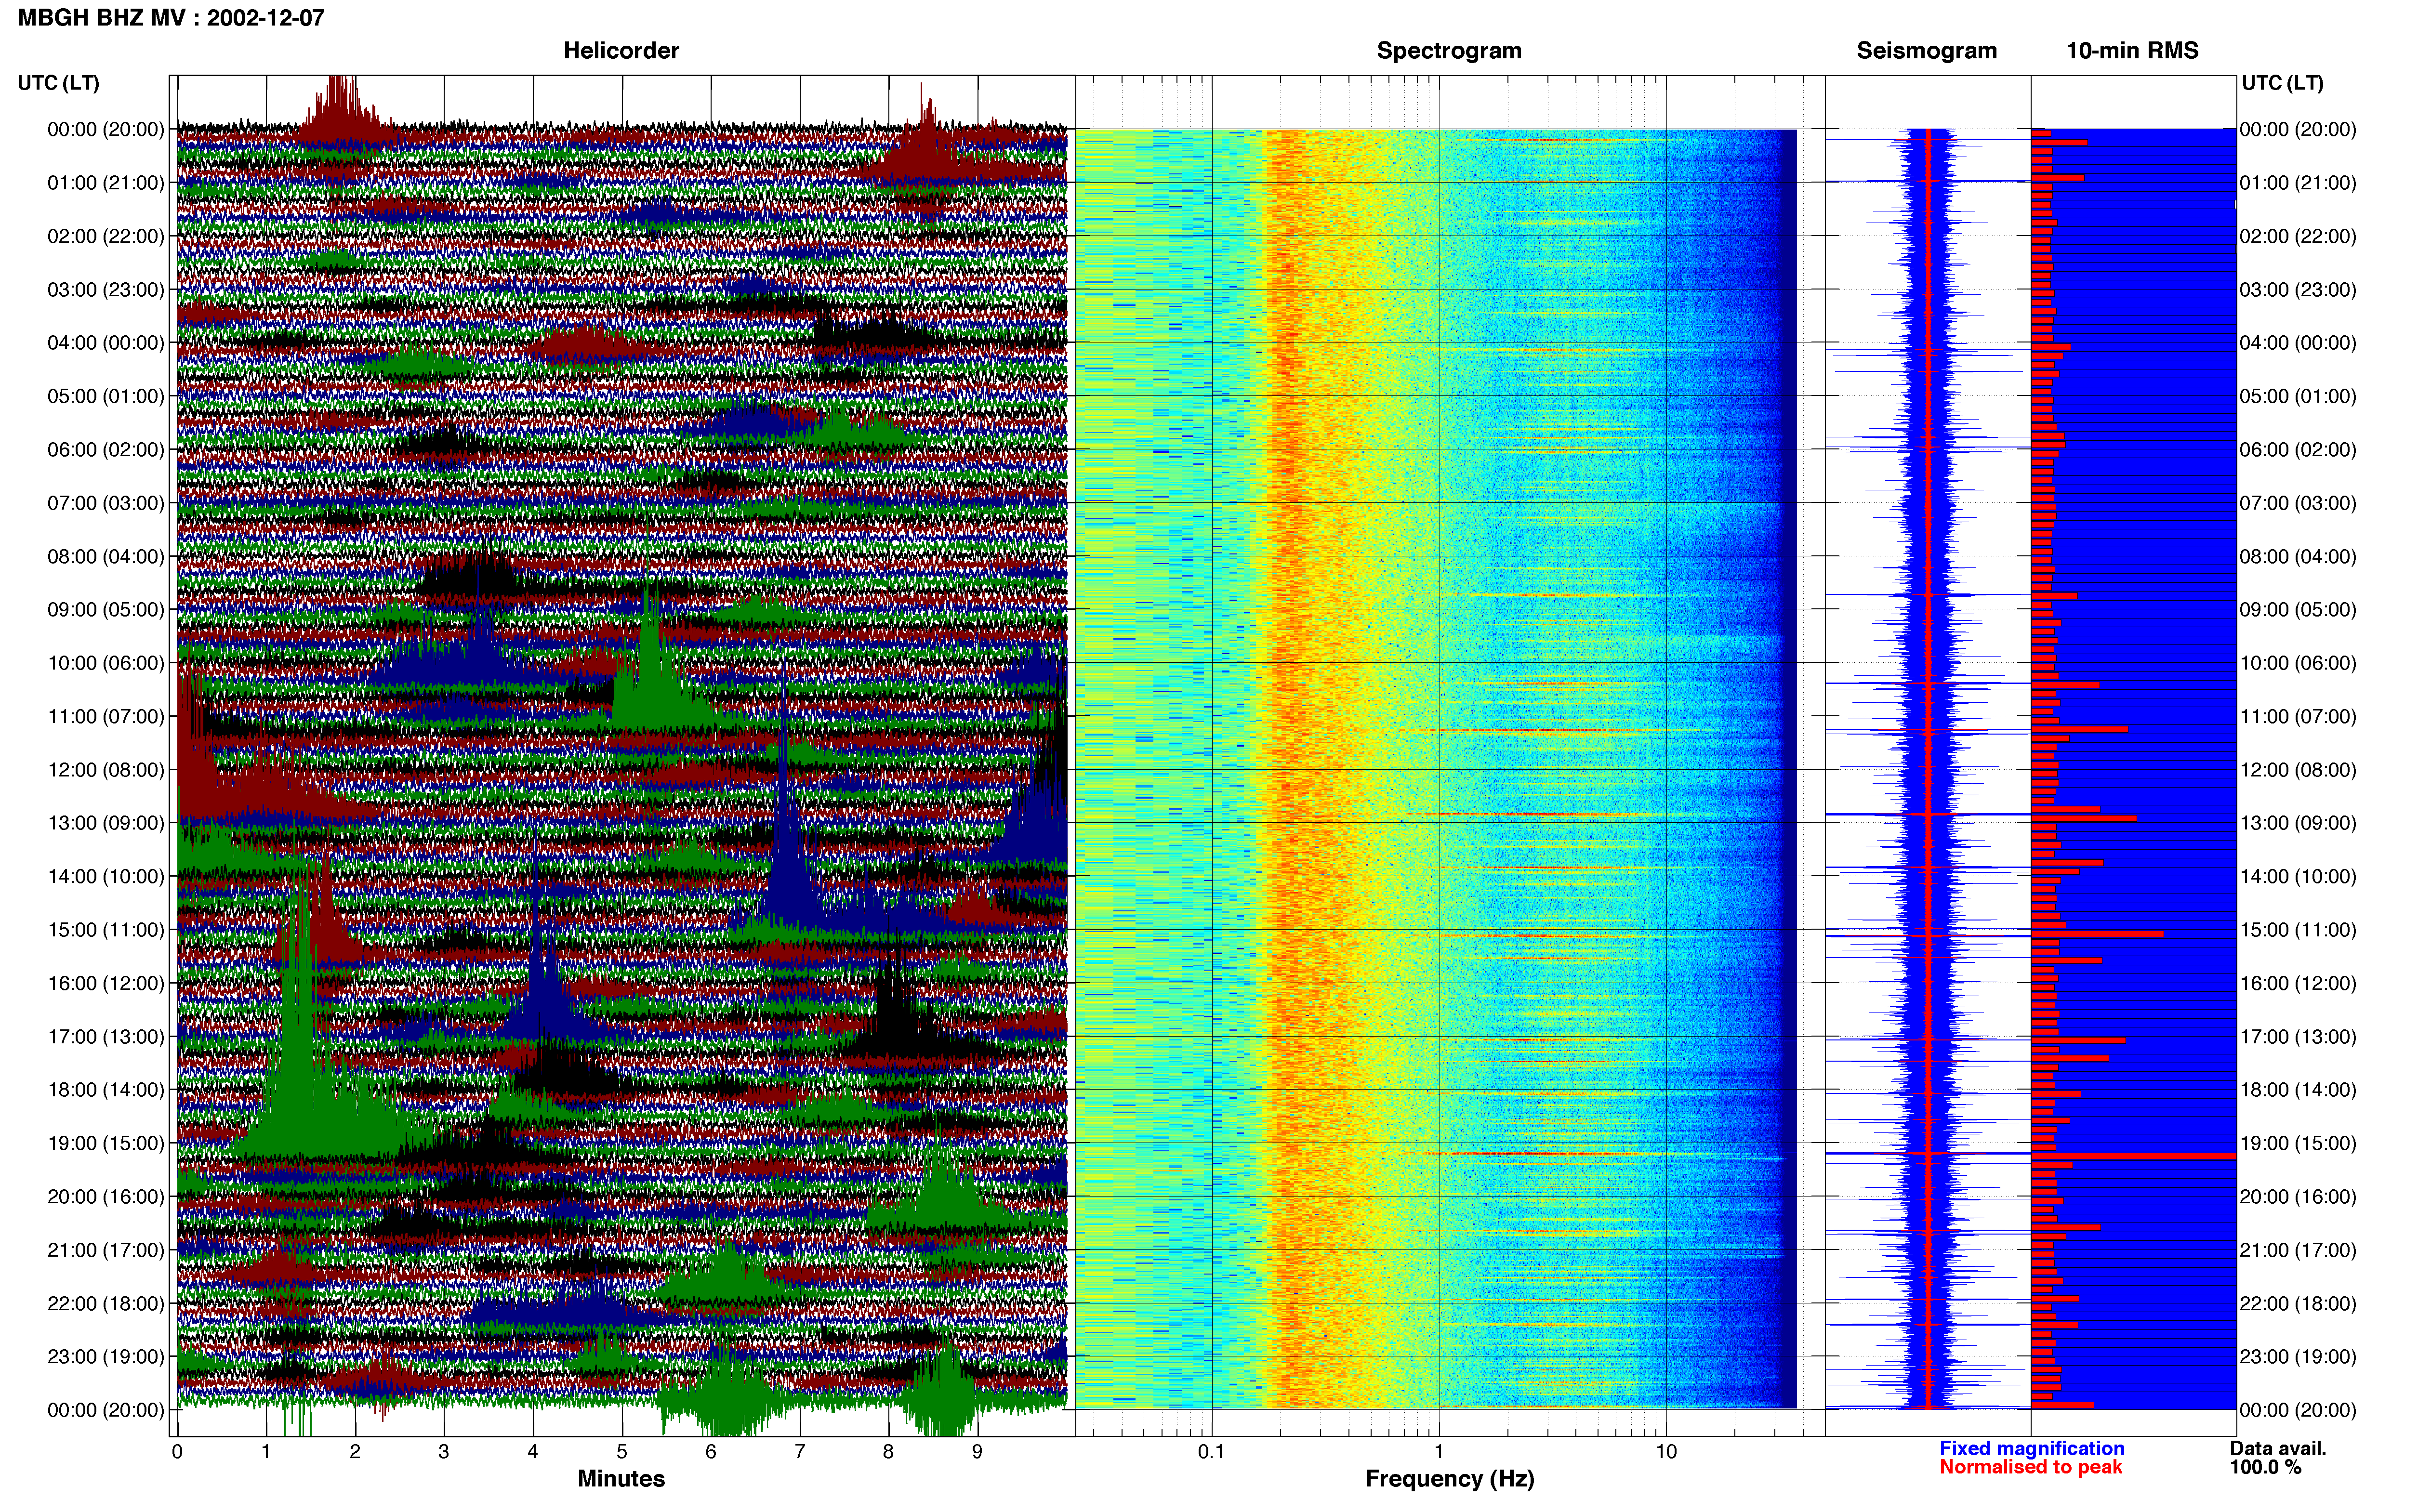Click the left UTC (LT) axis header
This screenshot has width=2418, height=1512.
(58, 83)
